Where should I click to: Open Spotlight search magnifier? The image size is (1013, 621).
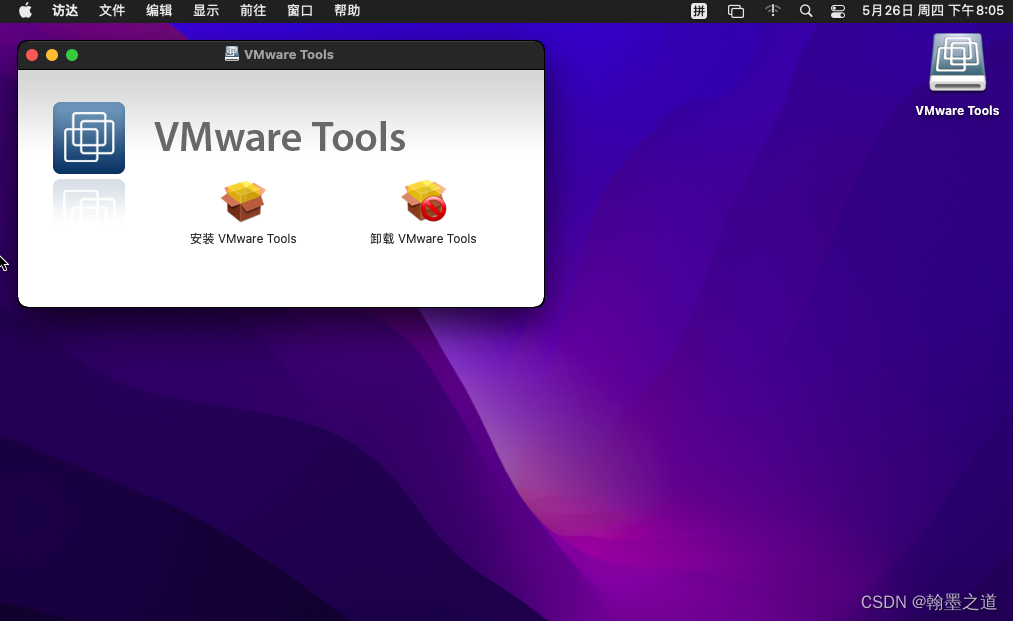(806, 11)
